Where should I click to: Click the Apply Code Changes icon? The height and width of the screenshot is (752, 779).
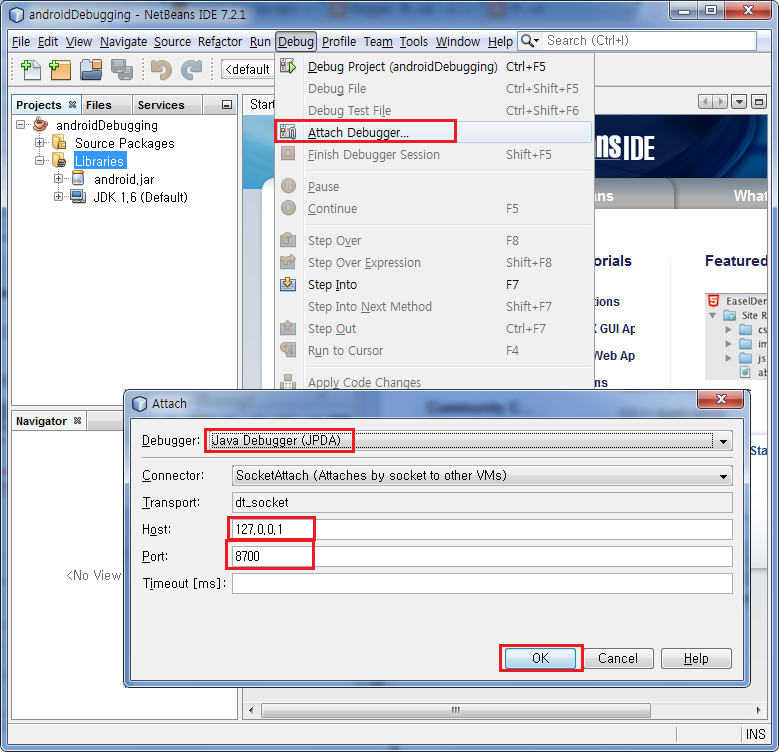coord(288,381)
